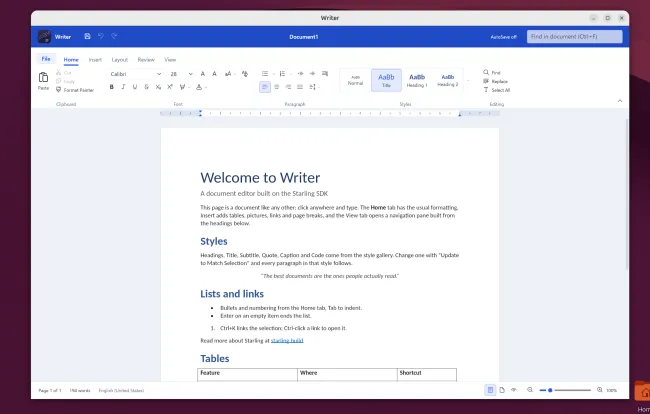Click the word count in status bar
The image size is (650, 414).
(80, 390)
